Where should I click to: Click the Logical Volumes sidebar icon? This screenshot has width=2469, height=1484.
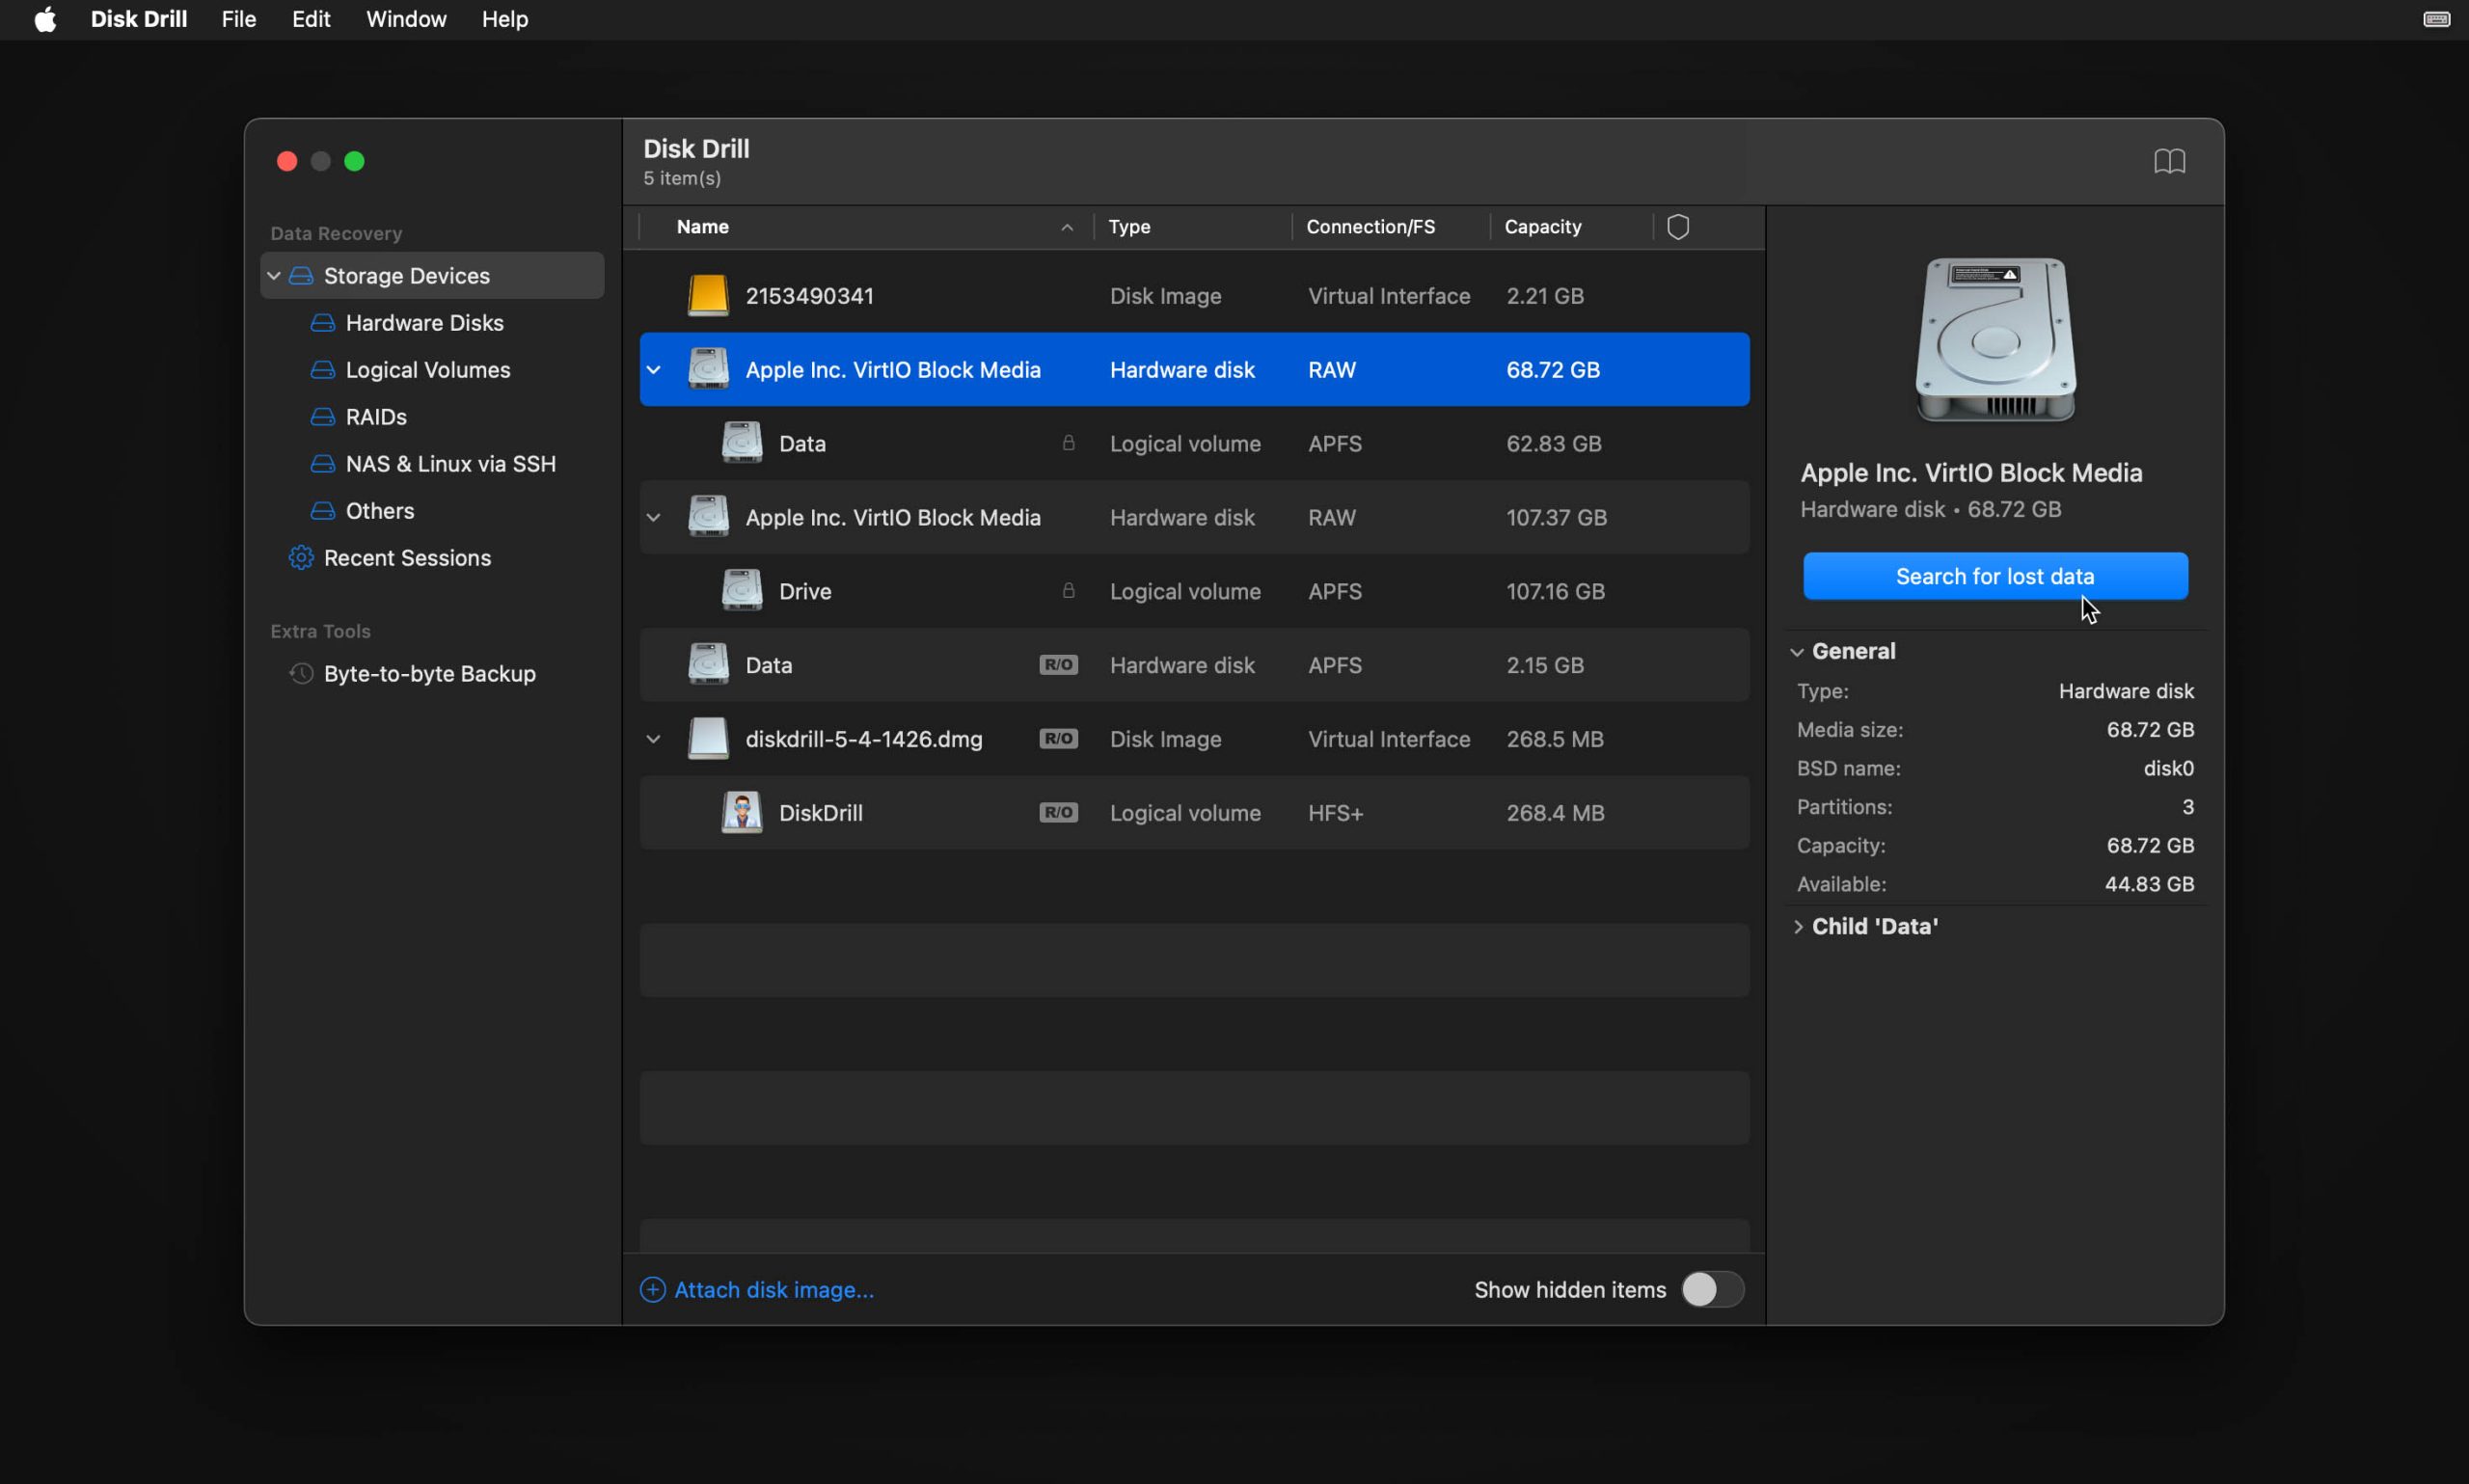[323, 368]
